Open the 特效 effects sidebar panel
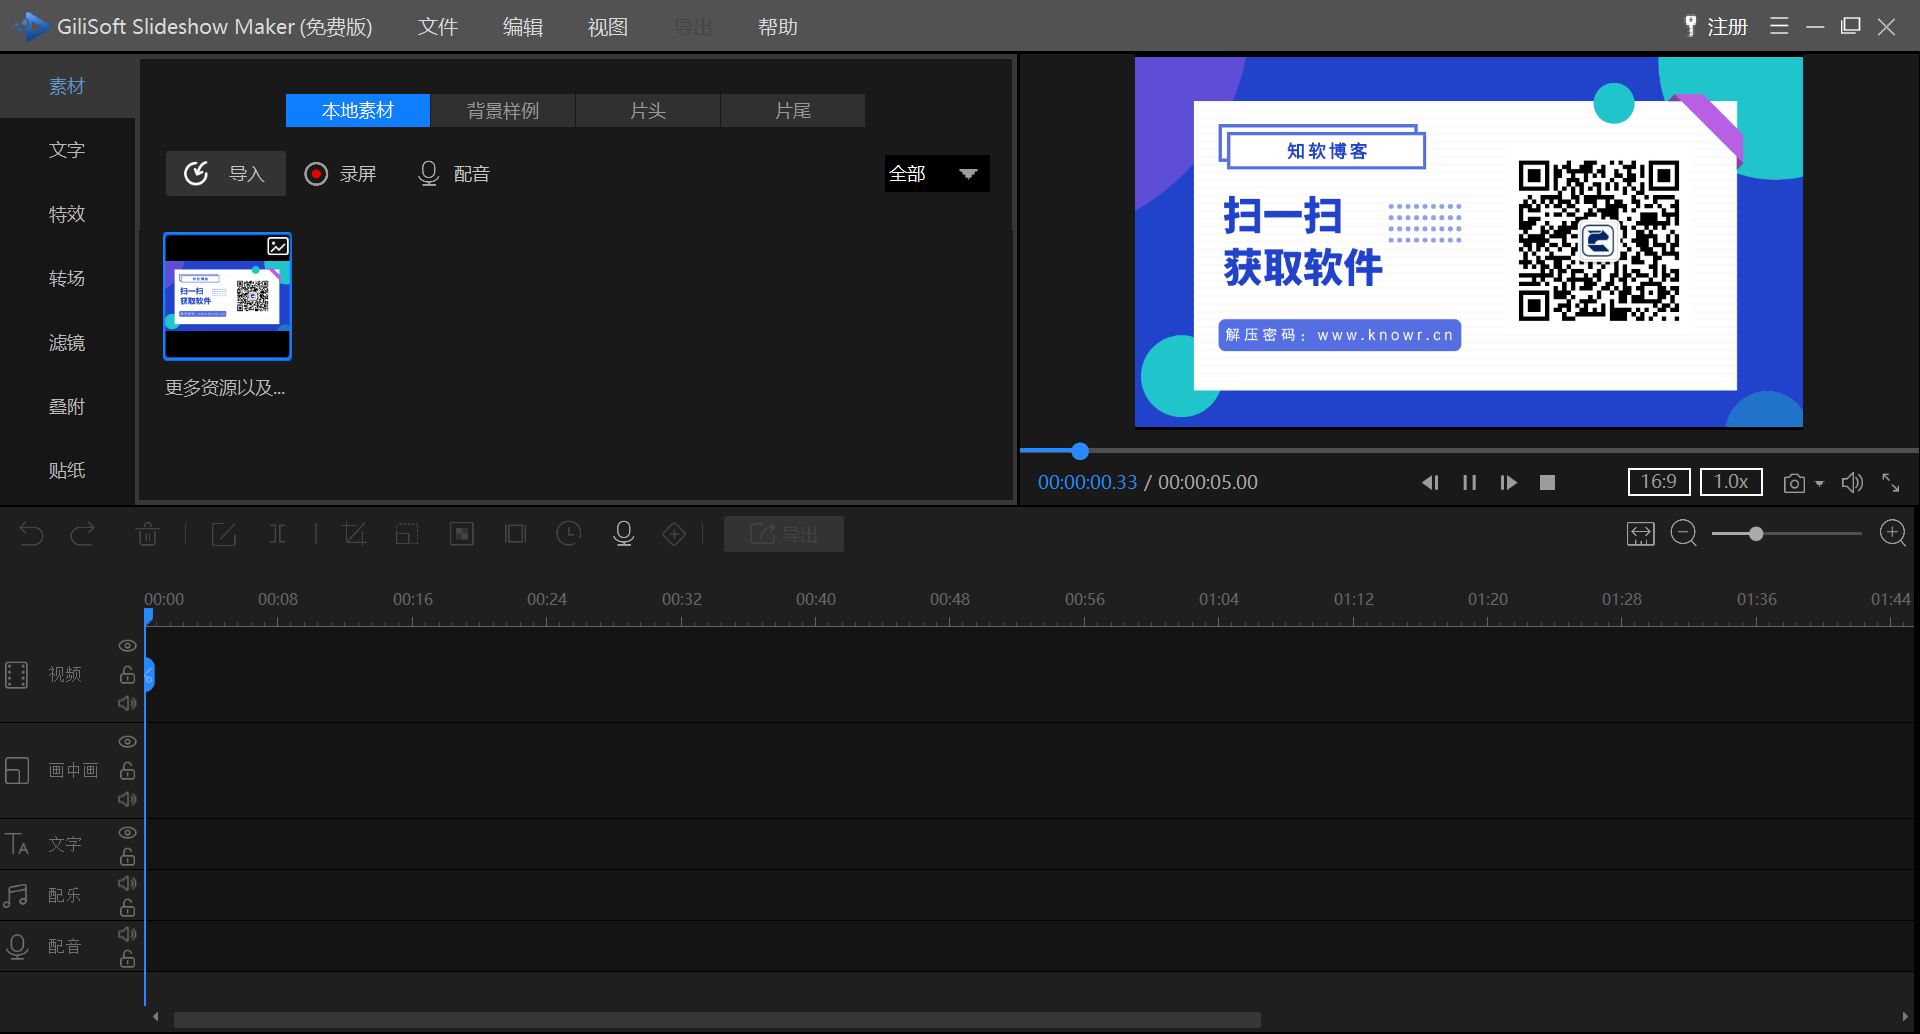 [x=67, y=214]
